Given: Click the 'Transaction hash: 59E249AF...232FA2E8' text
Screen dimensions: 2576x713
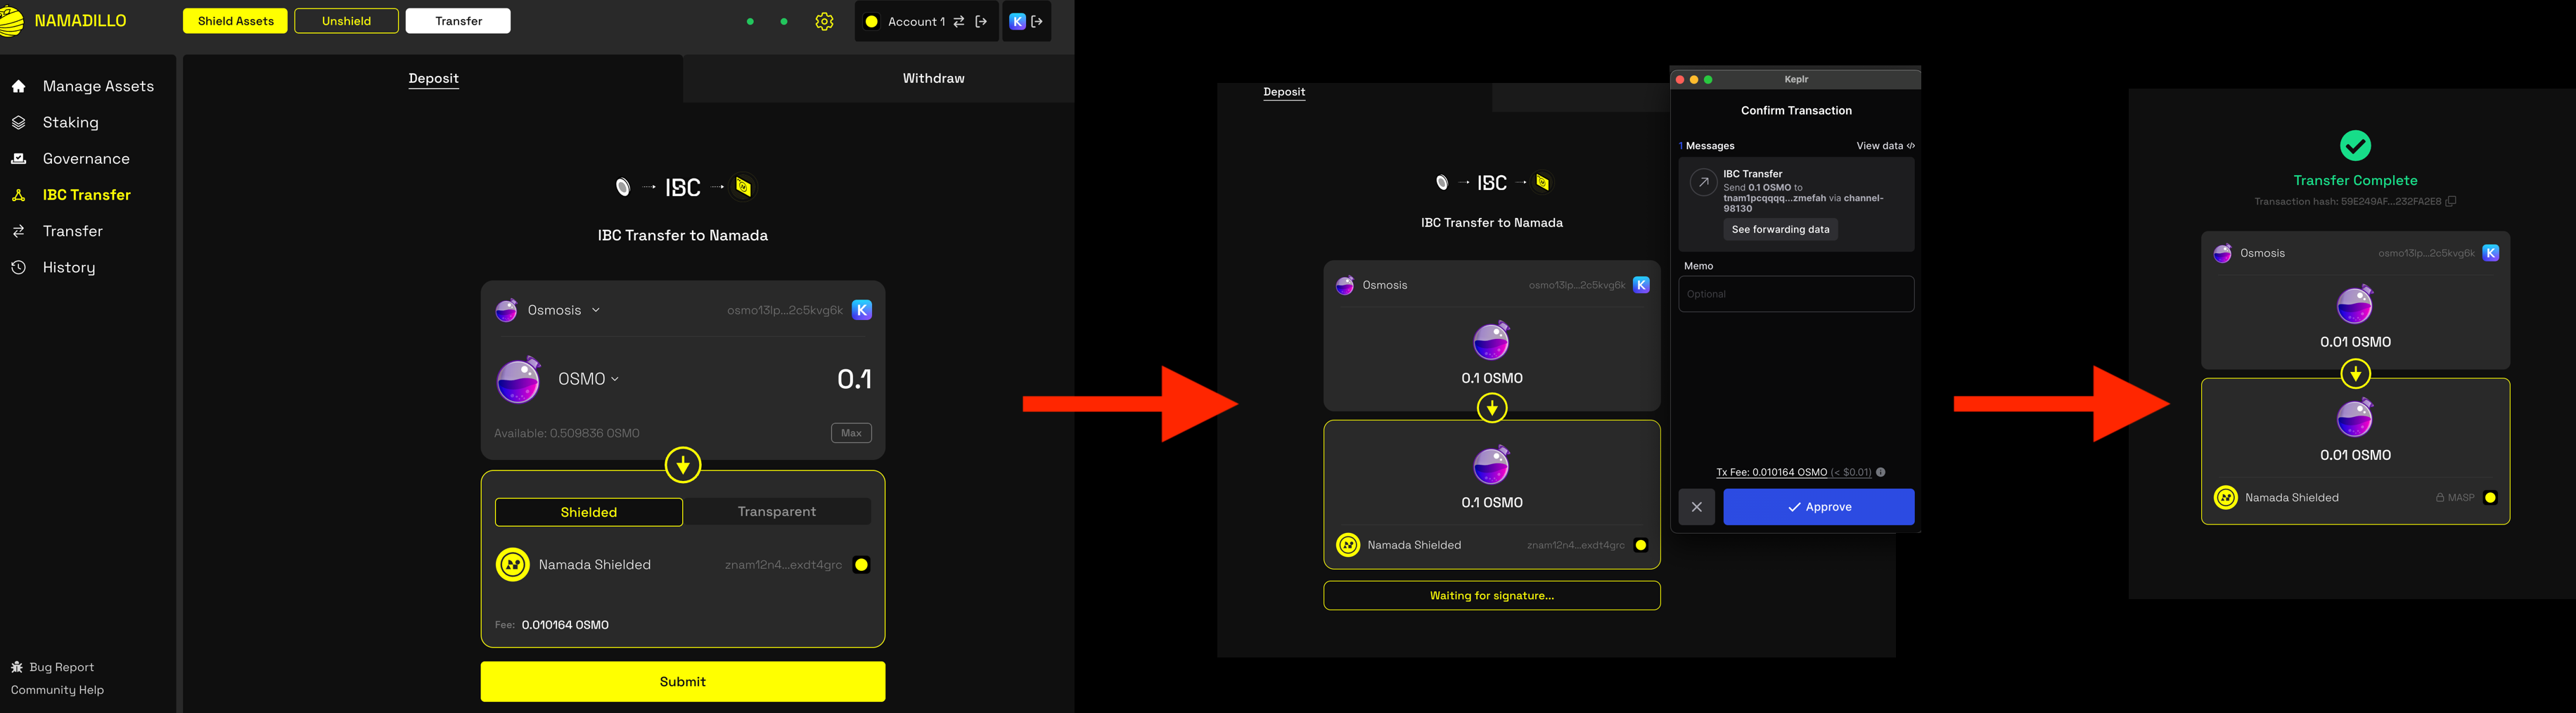Looking at the screenshot, I should (x=2347, y=202).
